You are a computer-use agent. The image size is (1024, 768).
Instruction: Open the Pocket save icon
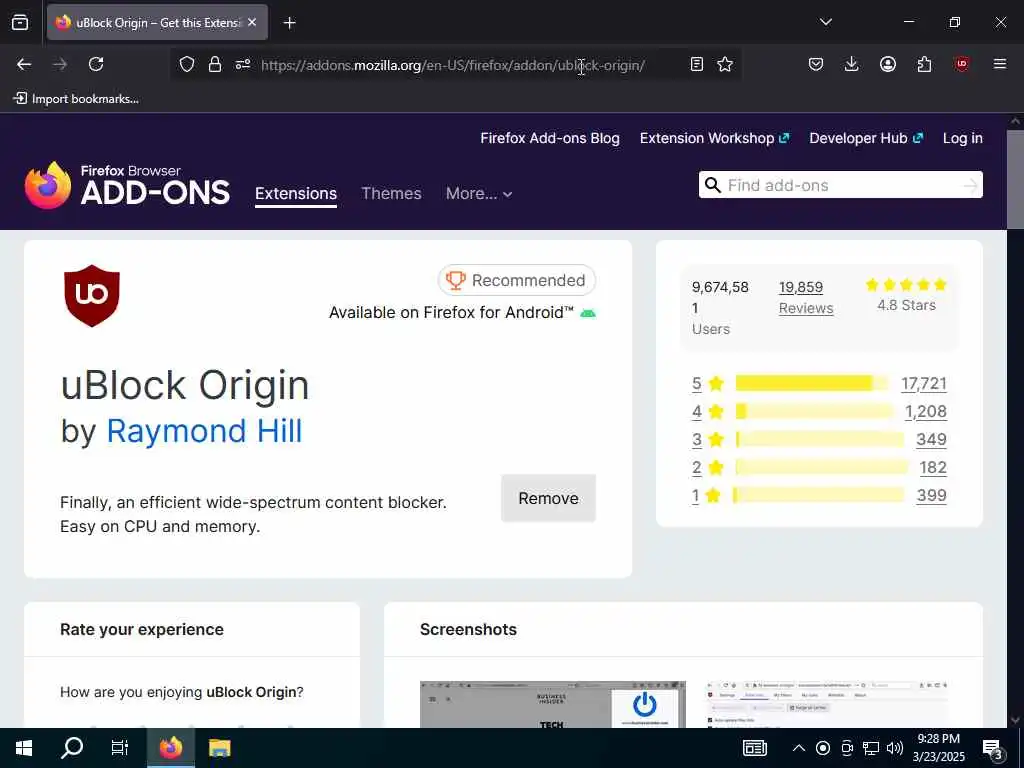coord(816,64)
